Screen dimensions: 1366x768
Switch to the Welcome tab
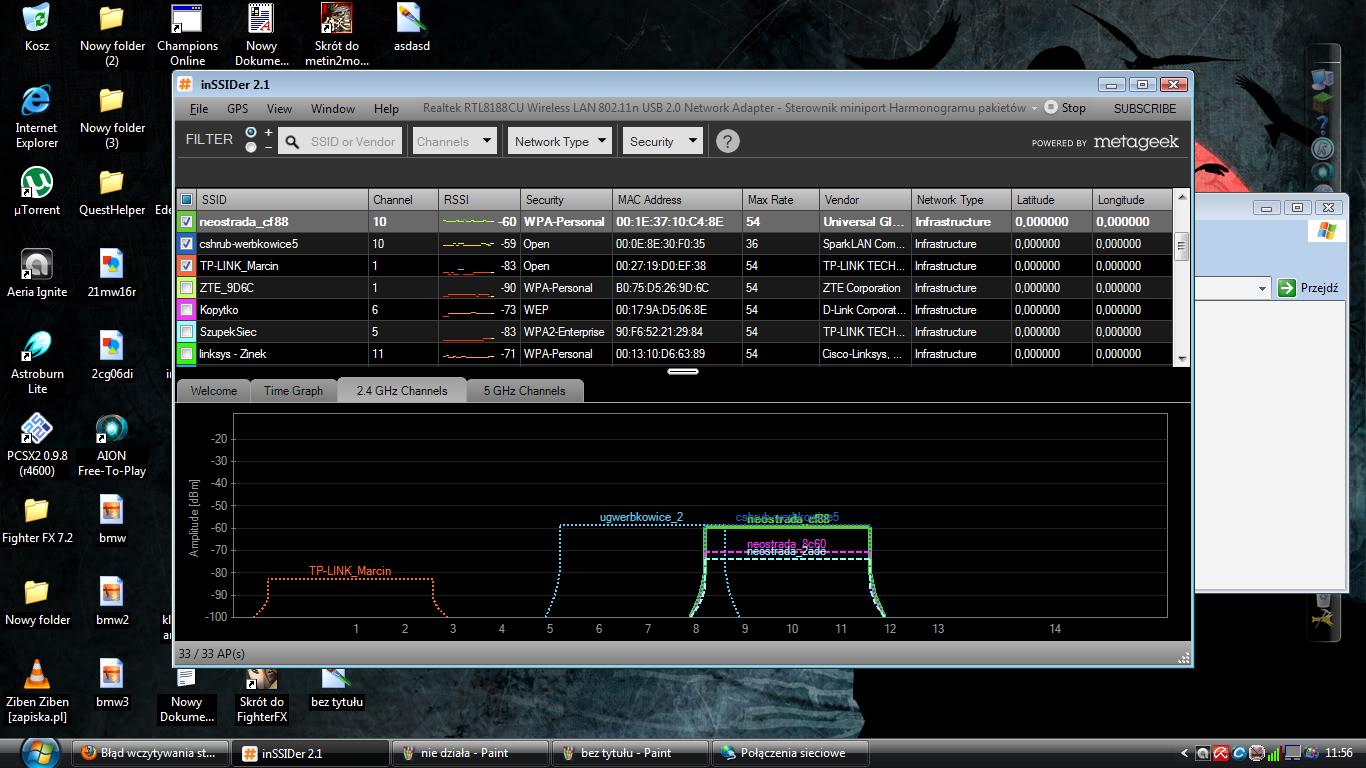214,391
